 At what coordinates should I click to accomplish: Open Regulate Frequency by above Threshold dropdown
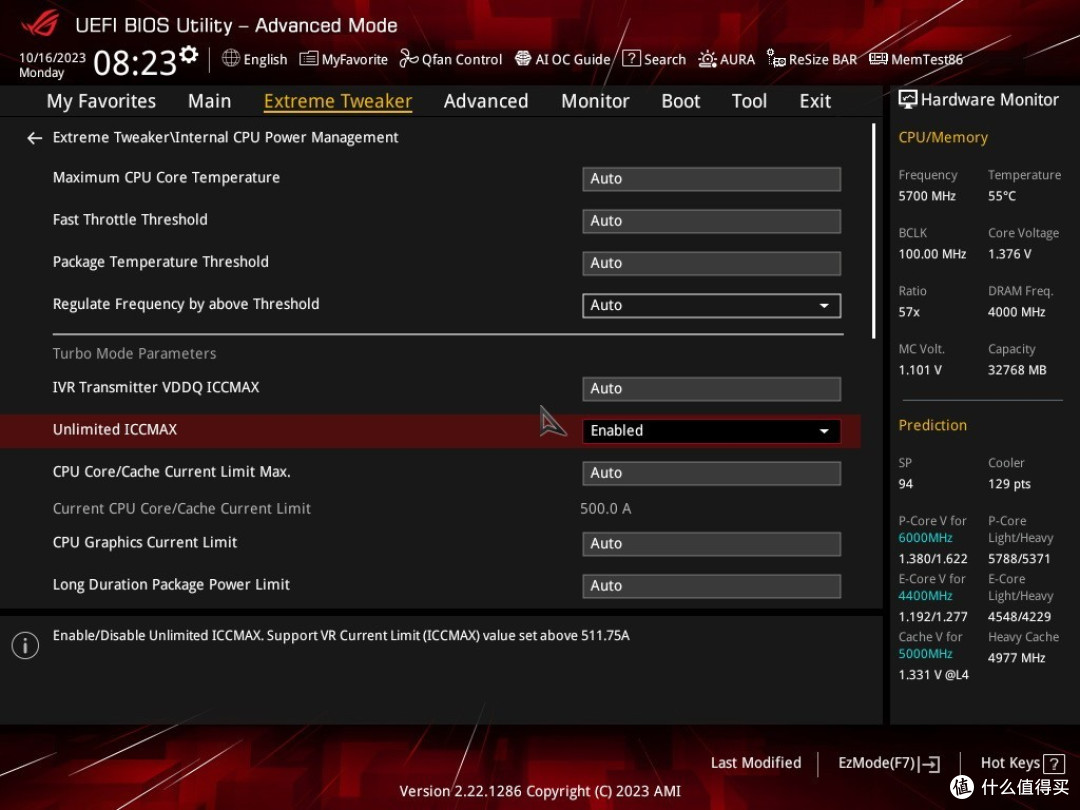(712, 305)
